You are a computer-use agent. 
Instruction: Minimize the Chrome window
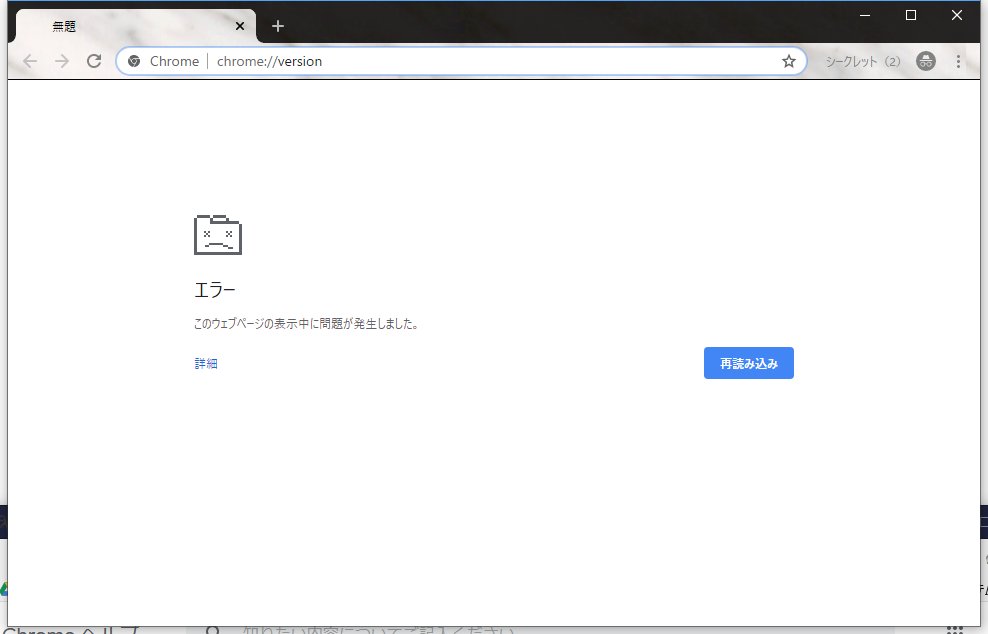(865, 15)
